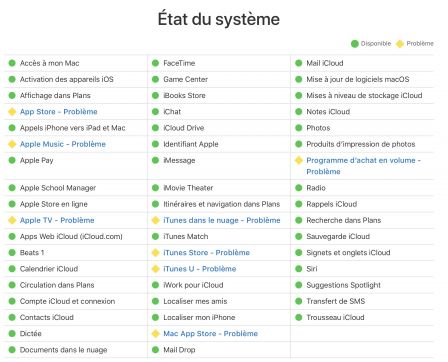Select Apple School Manager entry
448x362 pixels.
(x=58, y=188)
